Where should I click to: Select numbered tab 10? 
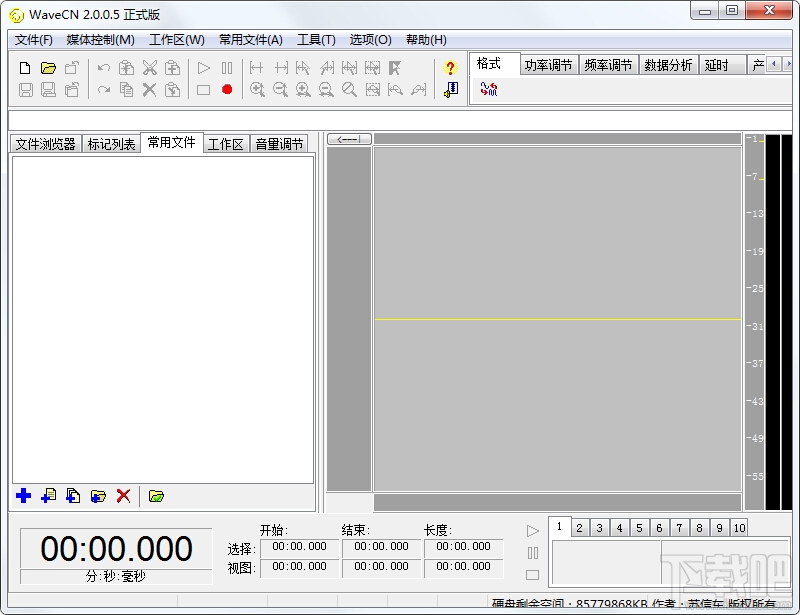coord(739,528)
